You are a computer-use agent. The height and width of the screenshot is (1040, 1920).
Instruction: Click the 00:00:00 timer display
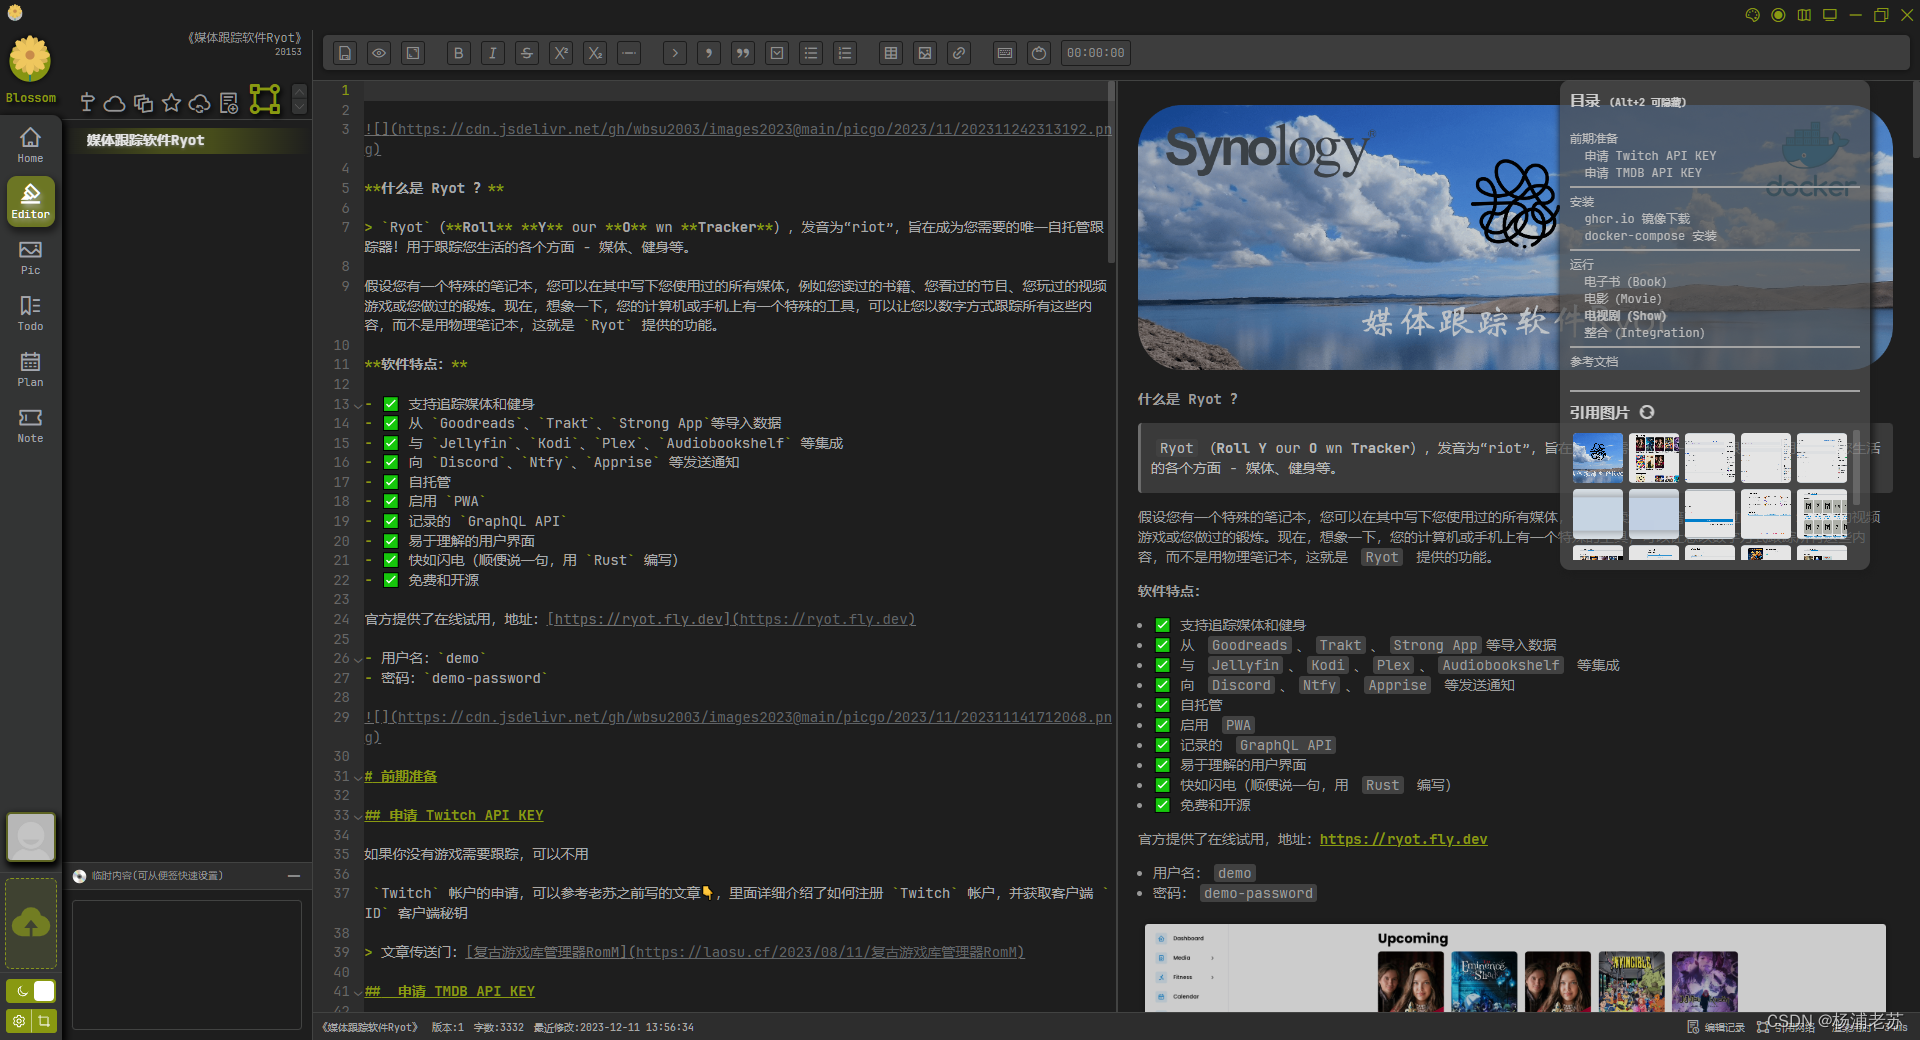pos(1095,53)
